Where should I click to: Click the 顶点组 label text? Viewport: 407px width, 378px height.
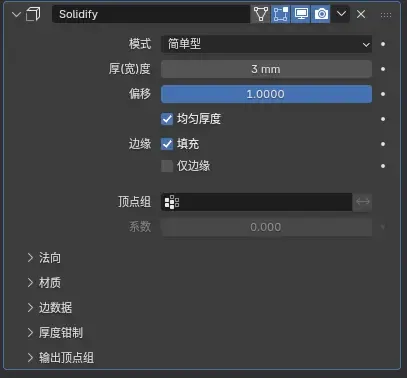click(134, 202)
